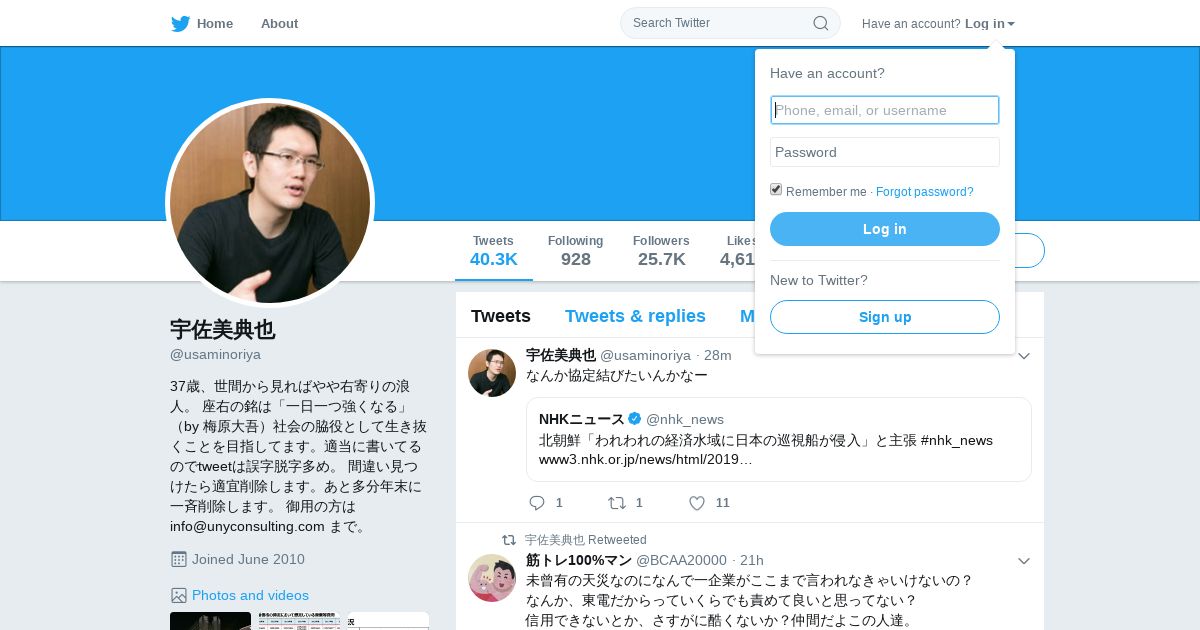Click the Twitter bird logo
Image resolution: width=1200 pixels, height=630 pixels.
pos(180,24)
